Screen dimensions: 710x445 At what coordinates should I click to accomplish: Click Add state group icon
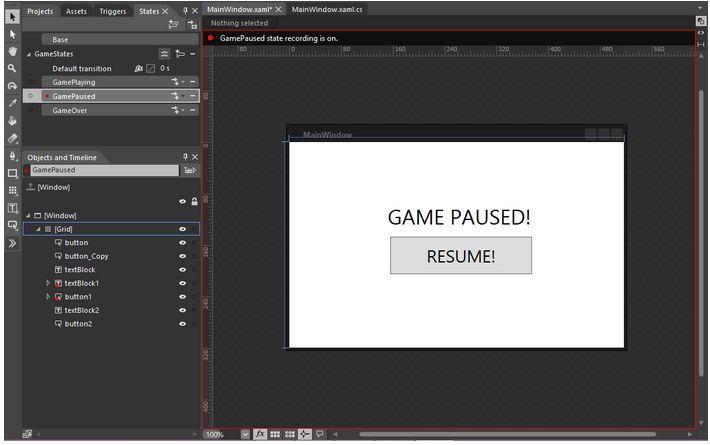[x=173, y=24]
